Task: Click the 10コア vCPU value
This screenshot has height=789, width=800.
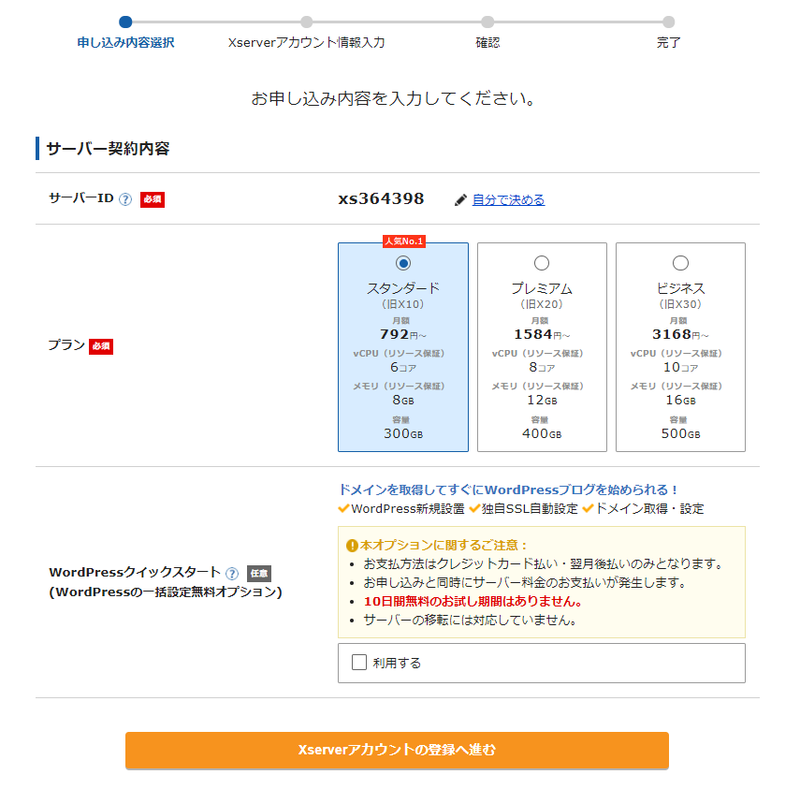Action: [x=680, y=367]
